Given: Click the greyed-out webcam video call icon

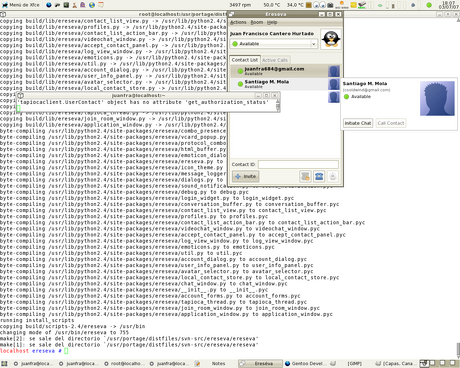Looking at the screenshot, I should coord(333,176).
